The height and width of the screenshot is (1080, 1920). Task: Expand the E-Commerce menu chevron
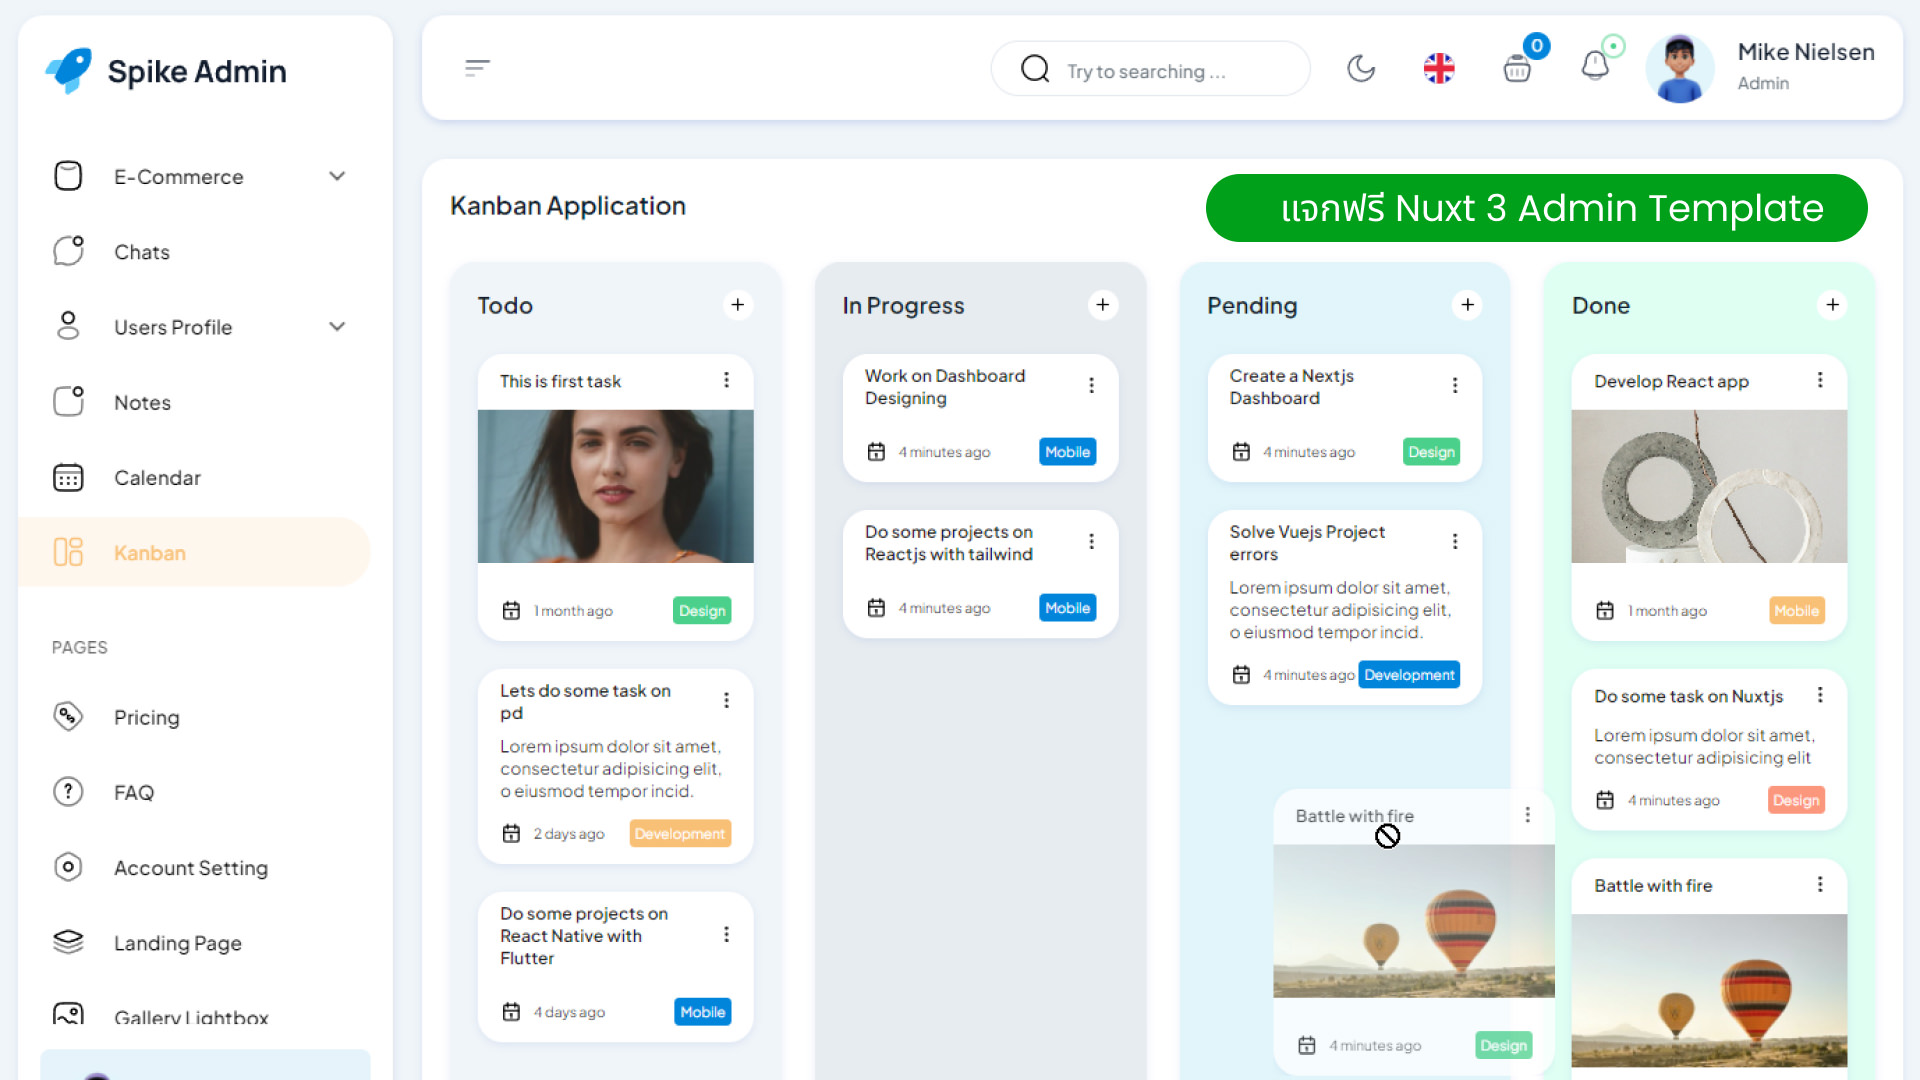337,176
